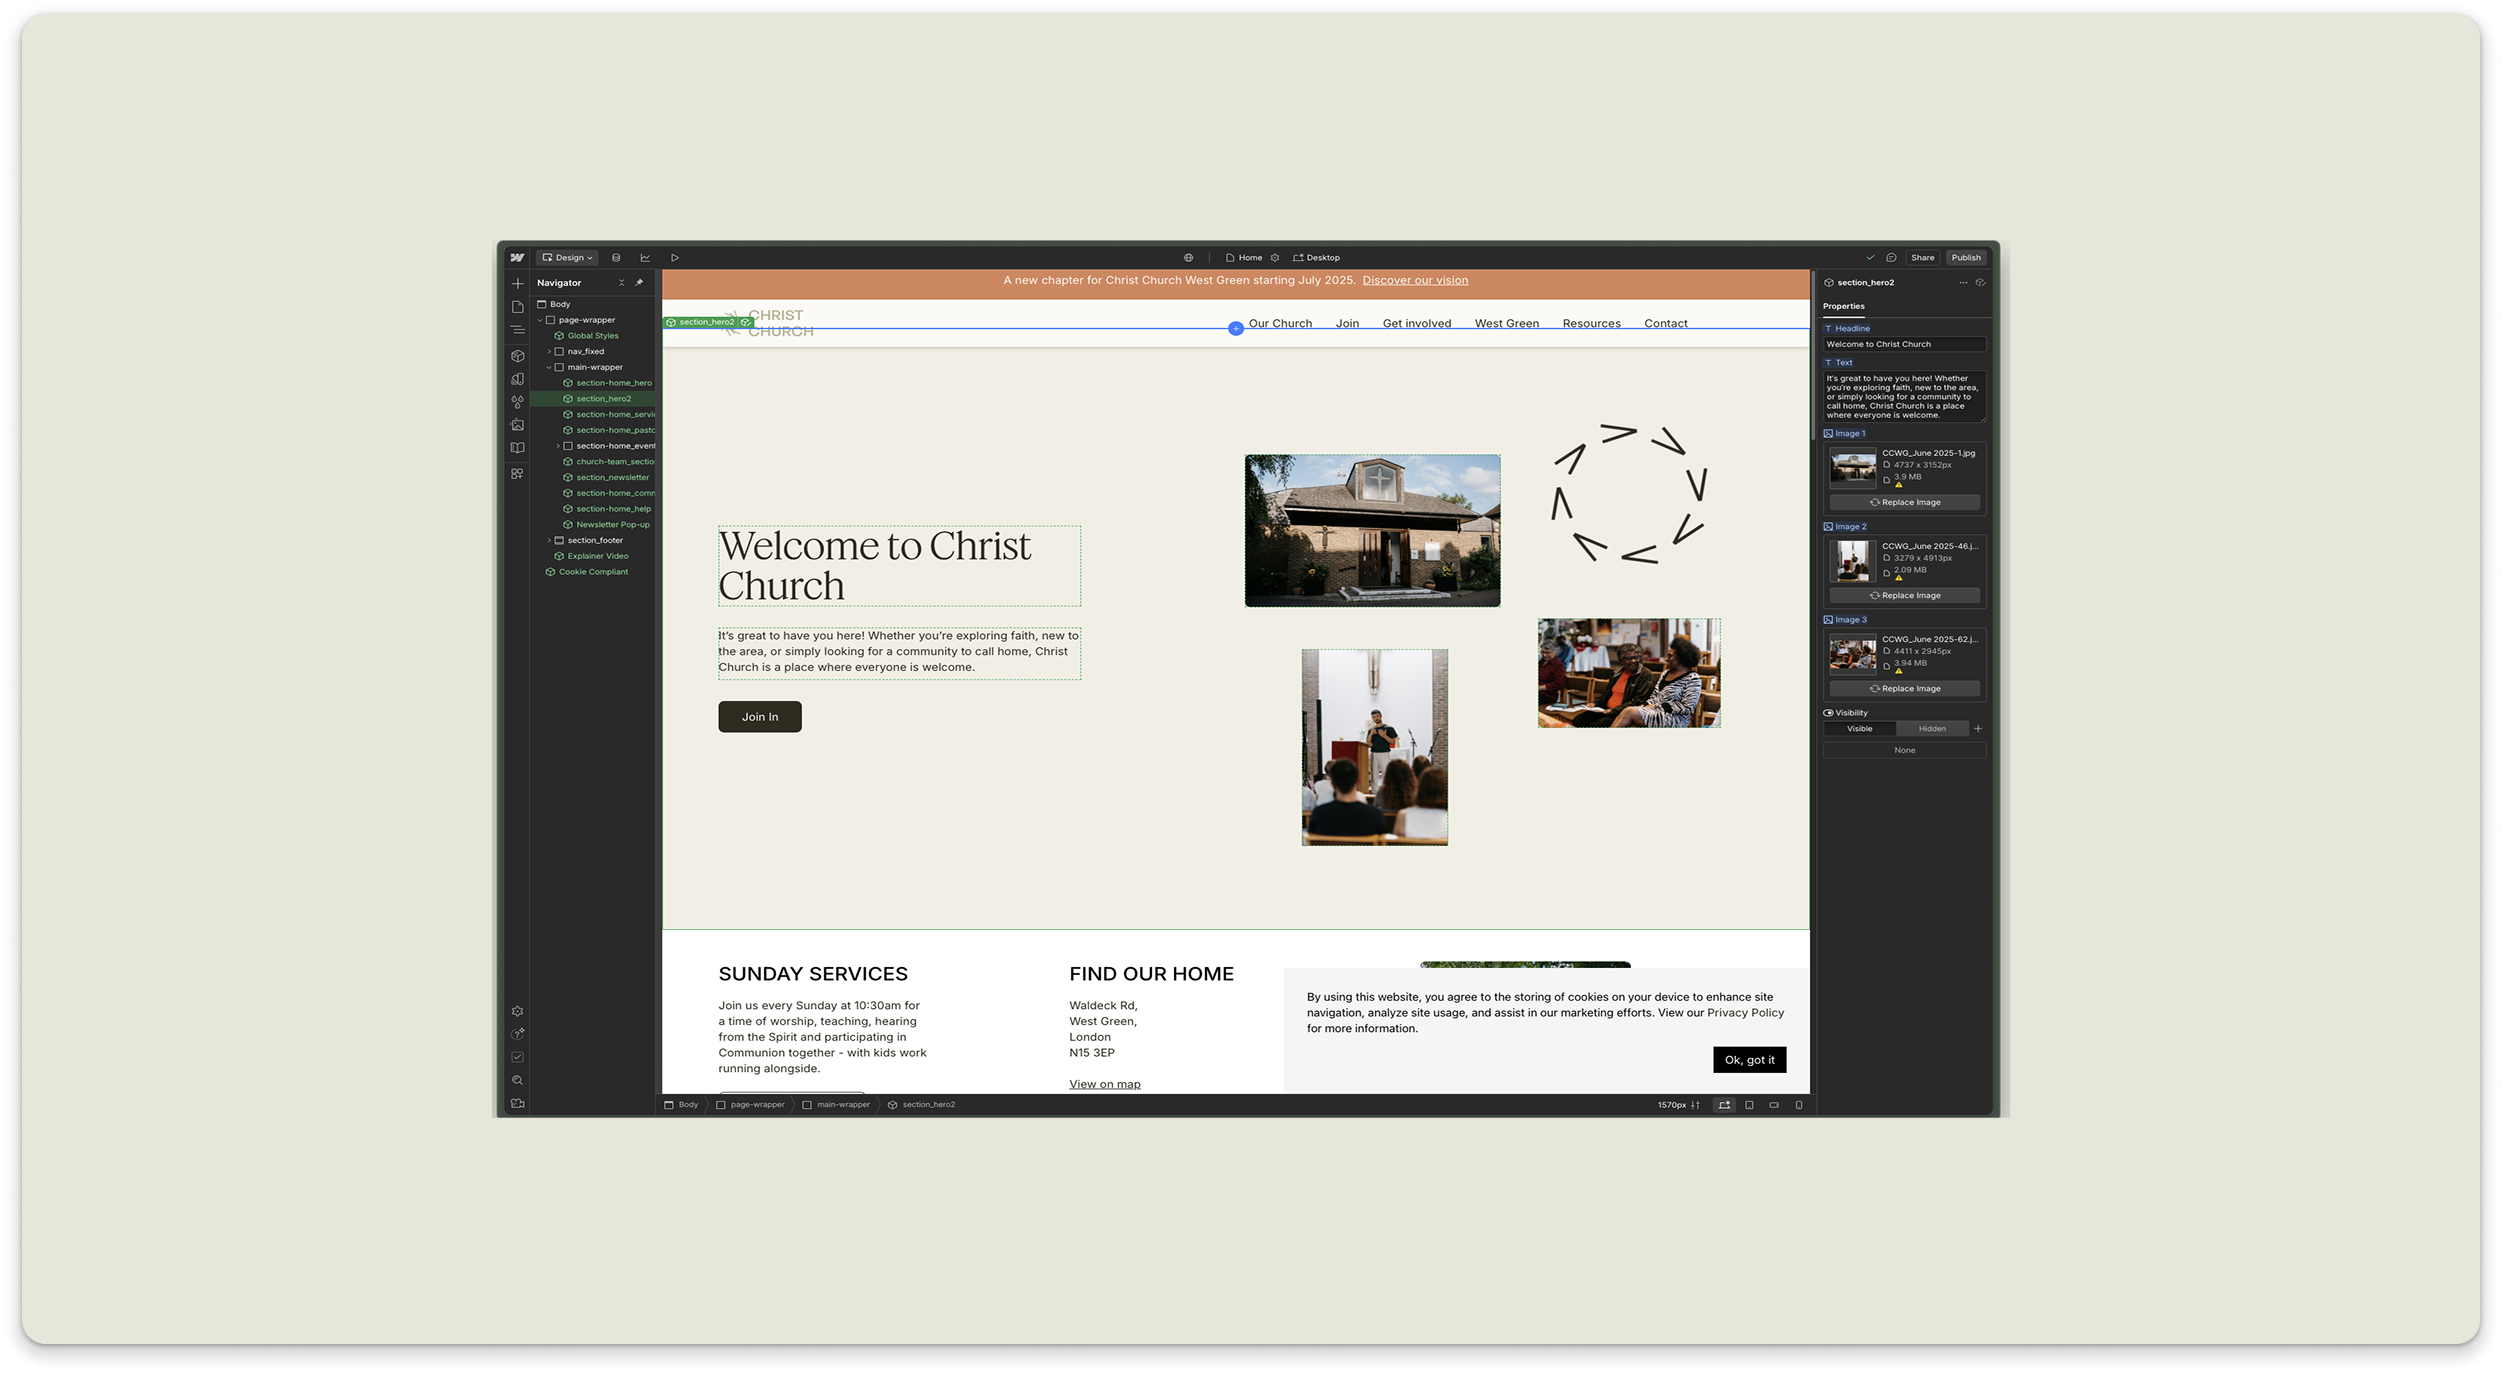The height and width of the screenshot is (1374, 2503).
Task: Open Home page settings gear icon
Action: click(x=1275, y=257)
